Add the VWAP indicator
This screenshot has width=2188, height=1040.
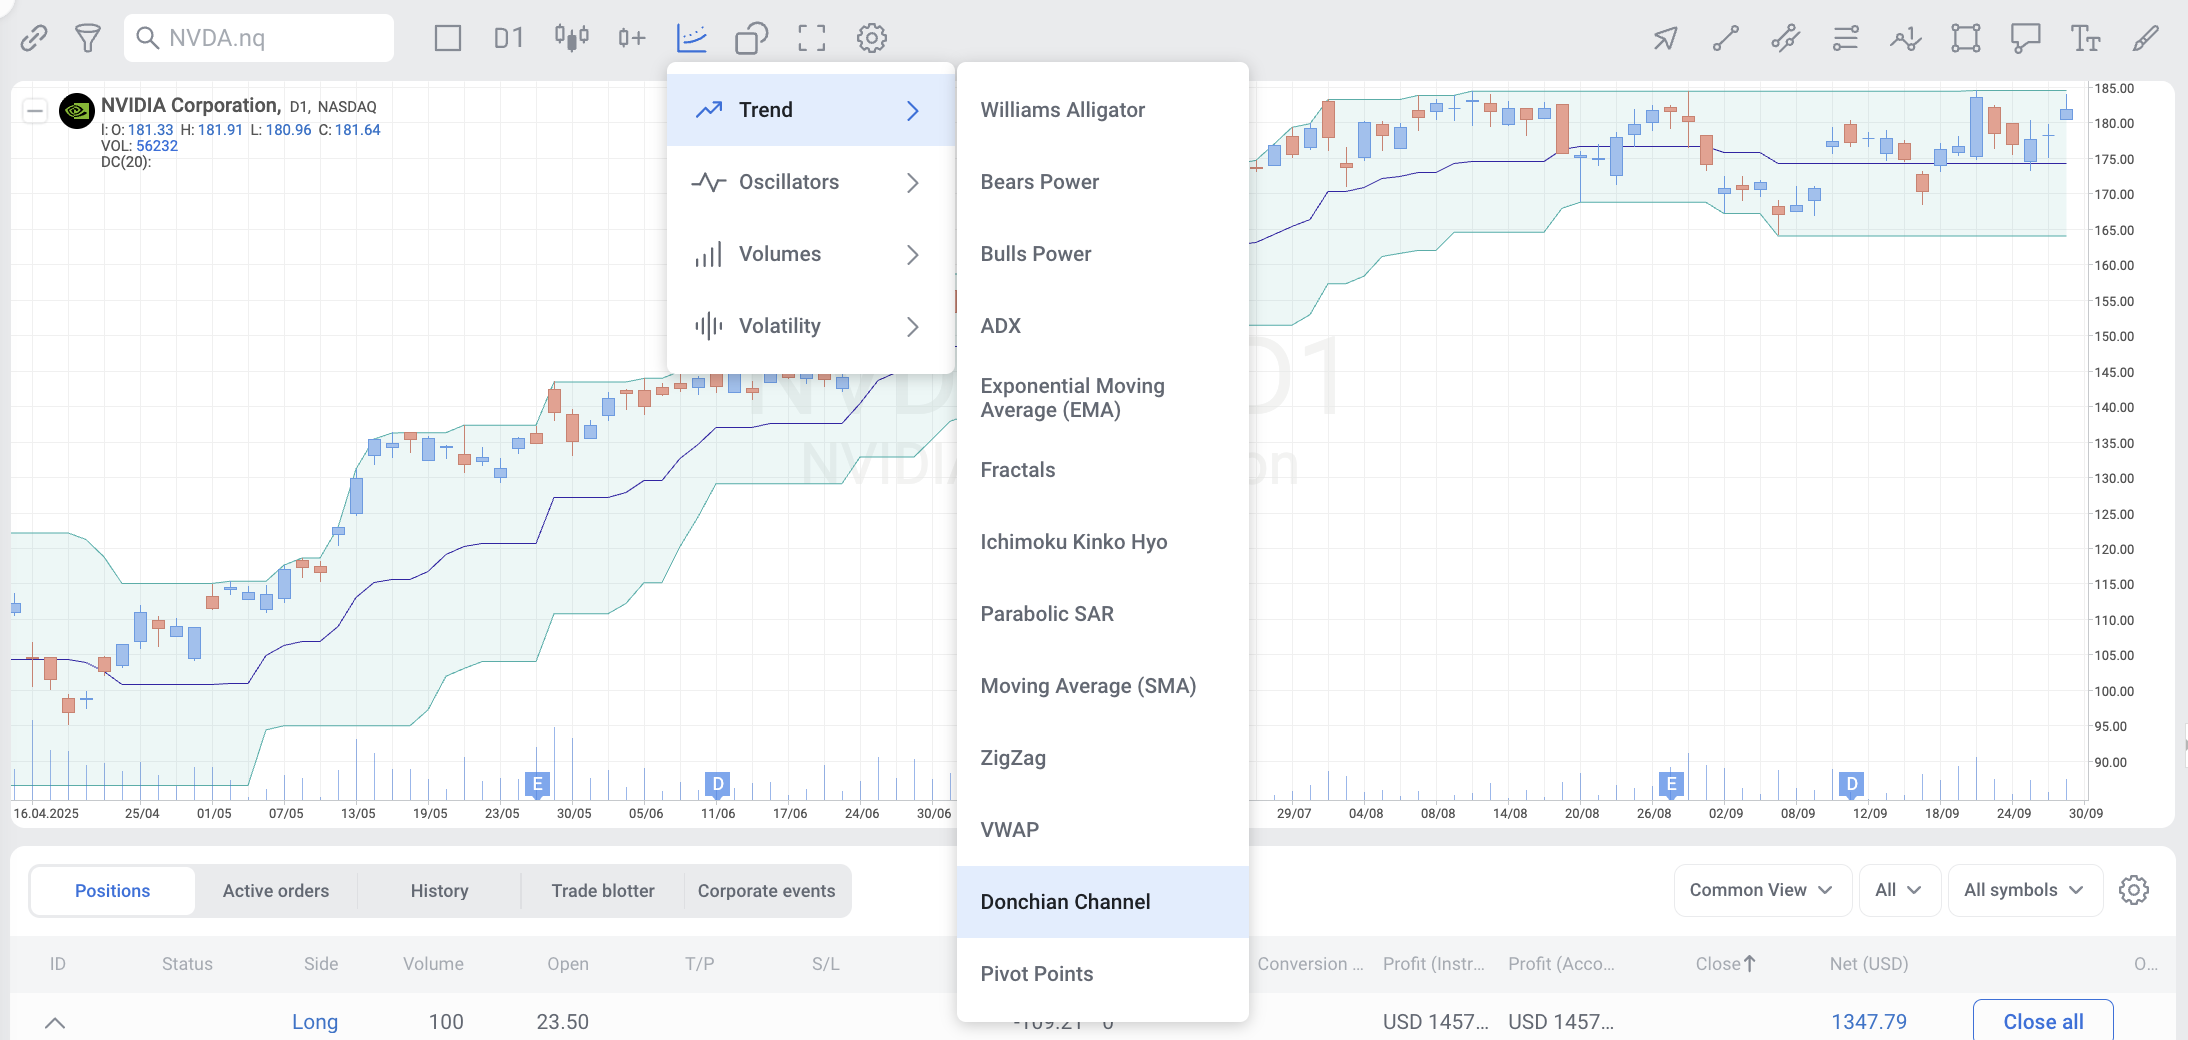pos(1103,830)
